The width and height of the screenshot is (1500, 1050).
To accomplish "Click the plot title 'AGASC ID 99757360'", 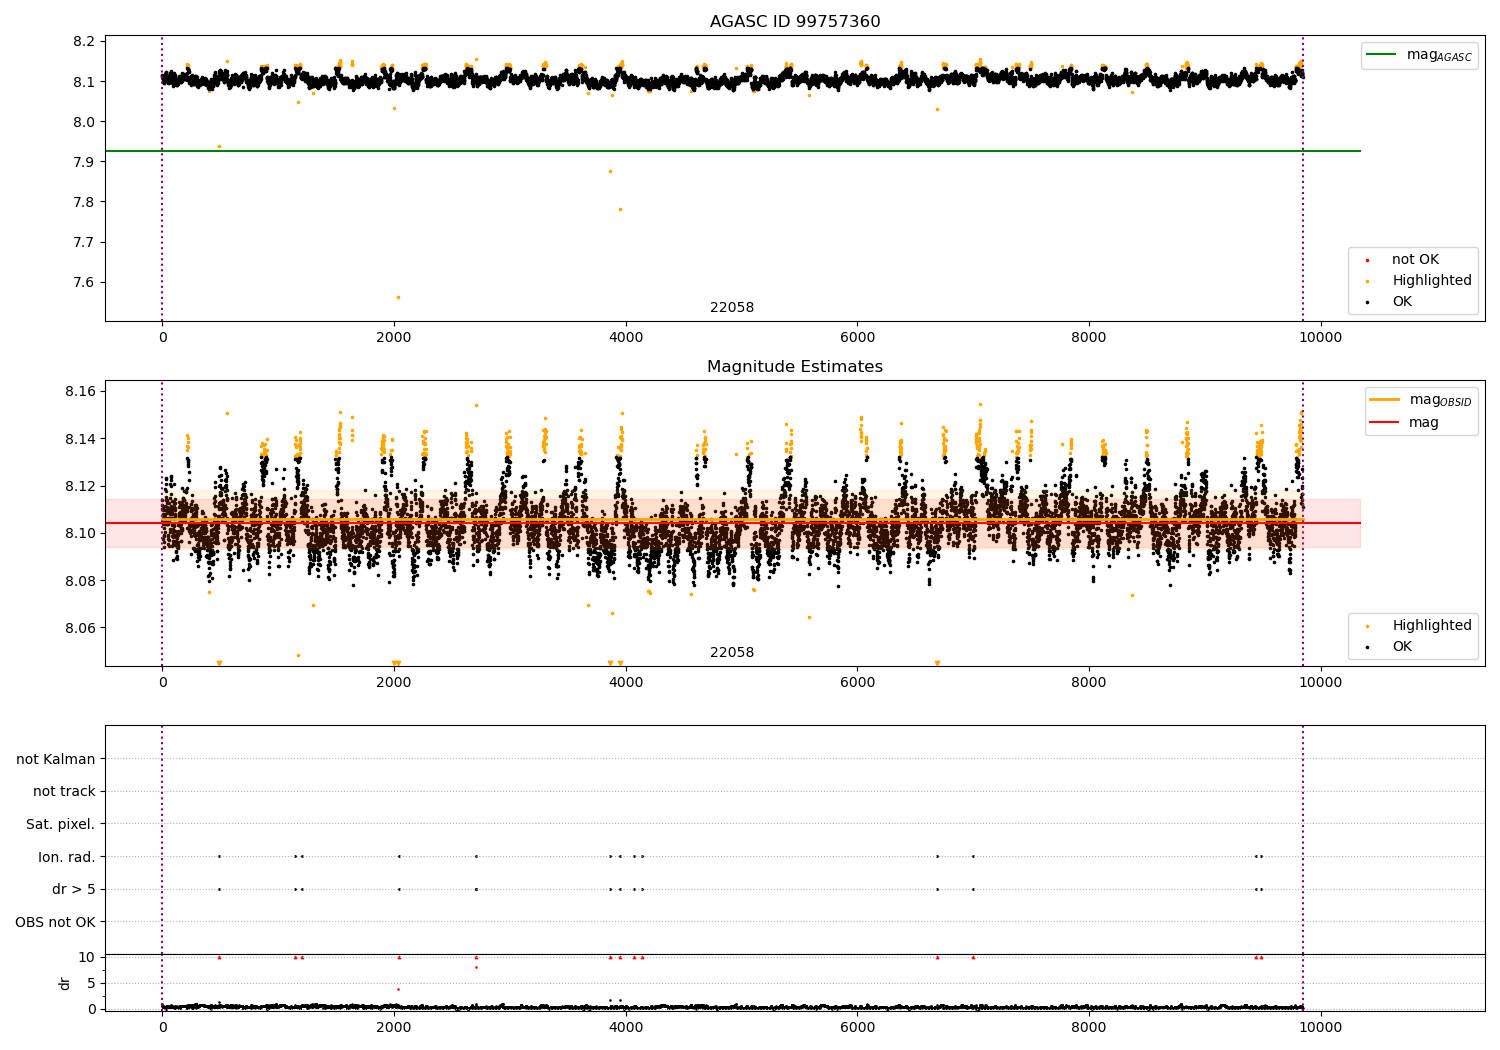I will point(795,22).
